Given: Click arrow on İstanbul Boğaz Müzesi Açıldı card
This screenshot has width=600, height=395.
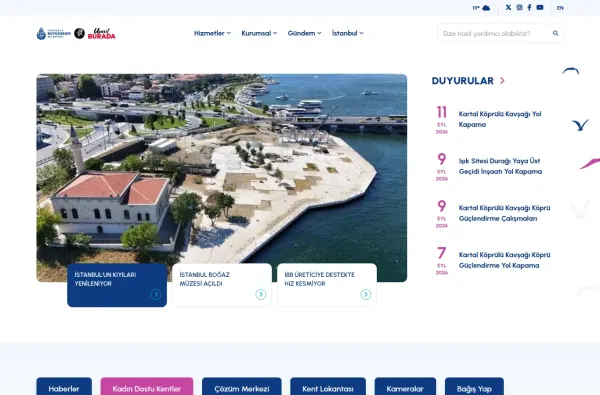Looking at the screenshot, I should (x=261, y=294).
